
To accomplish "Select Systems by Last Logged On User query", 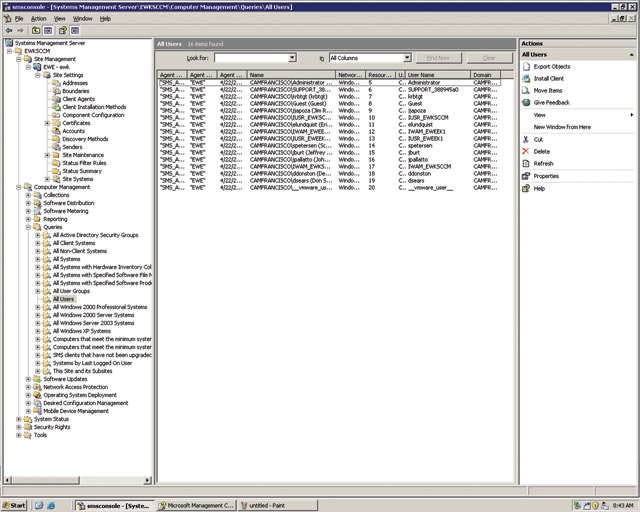I will click(x=93, y=363).
